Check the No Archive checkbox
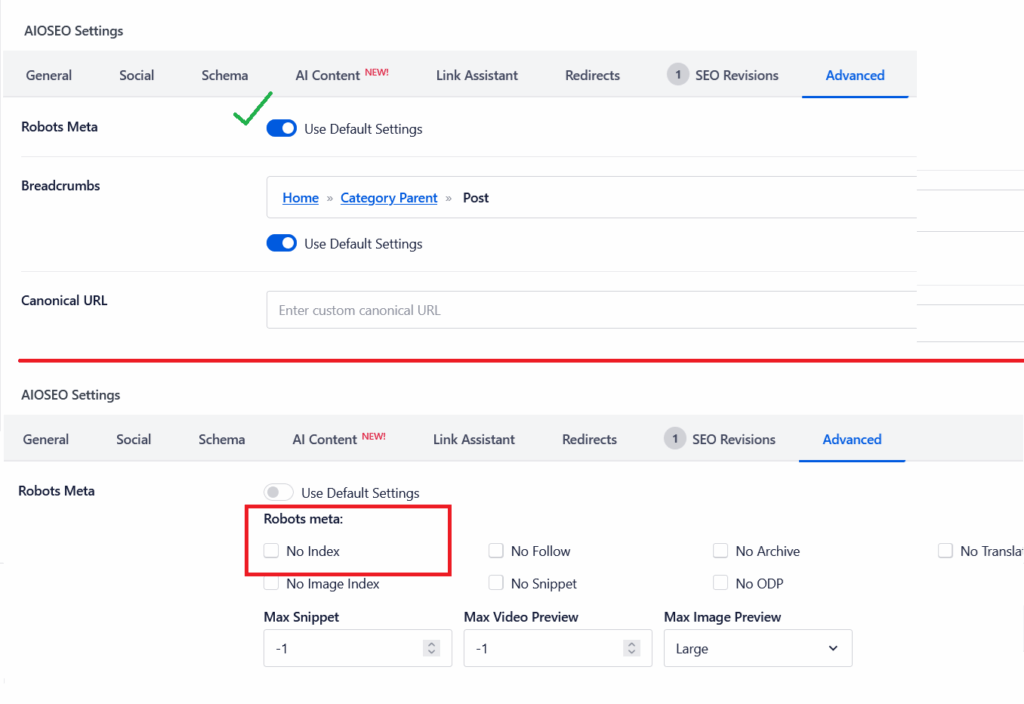The image size is (1024, 704). [720, 551]
